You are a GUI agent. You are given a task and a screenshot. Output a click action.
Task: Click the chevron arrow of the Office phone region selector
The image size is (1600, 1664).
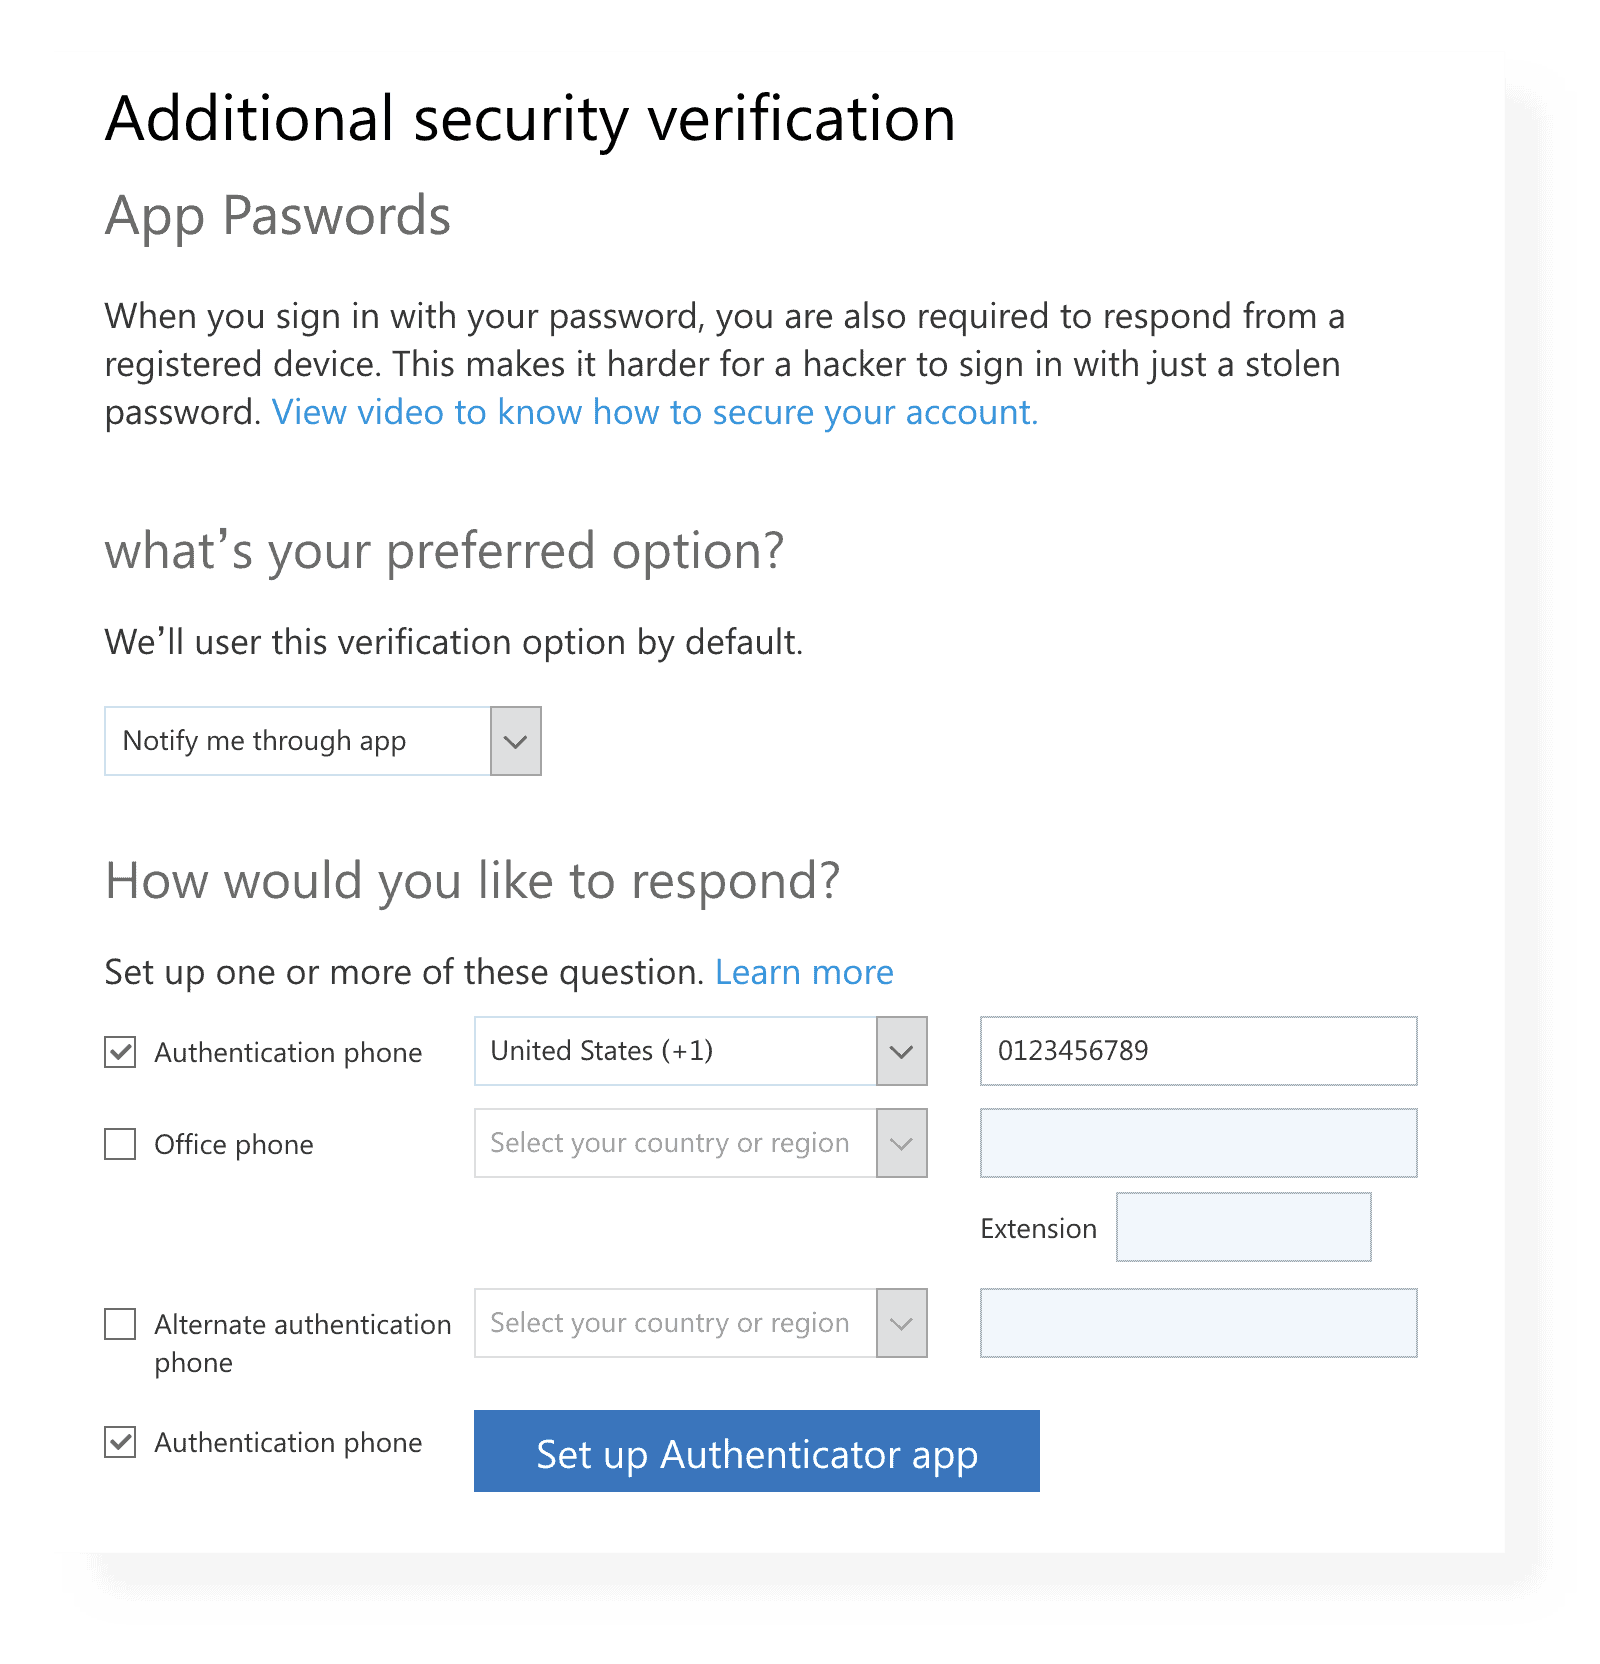pyautogui.click(x=901, y=1143)
